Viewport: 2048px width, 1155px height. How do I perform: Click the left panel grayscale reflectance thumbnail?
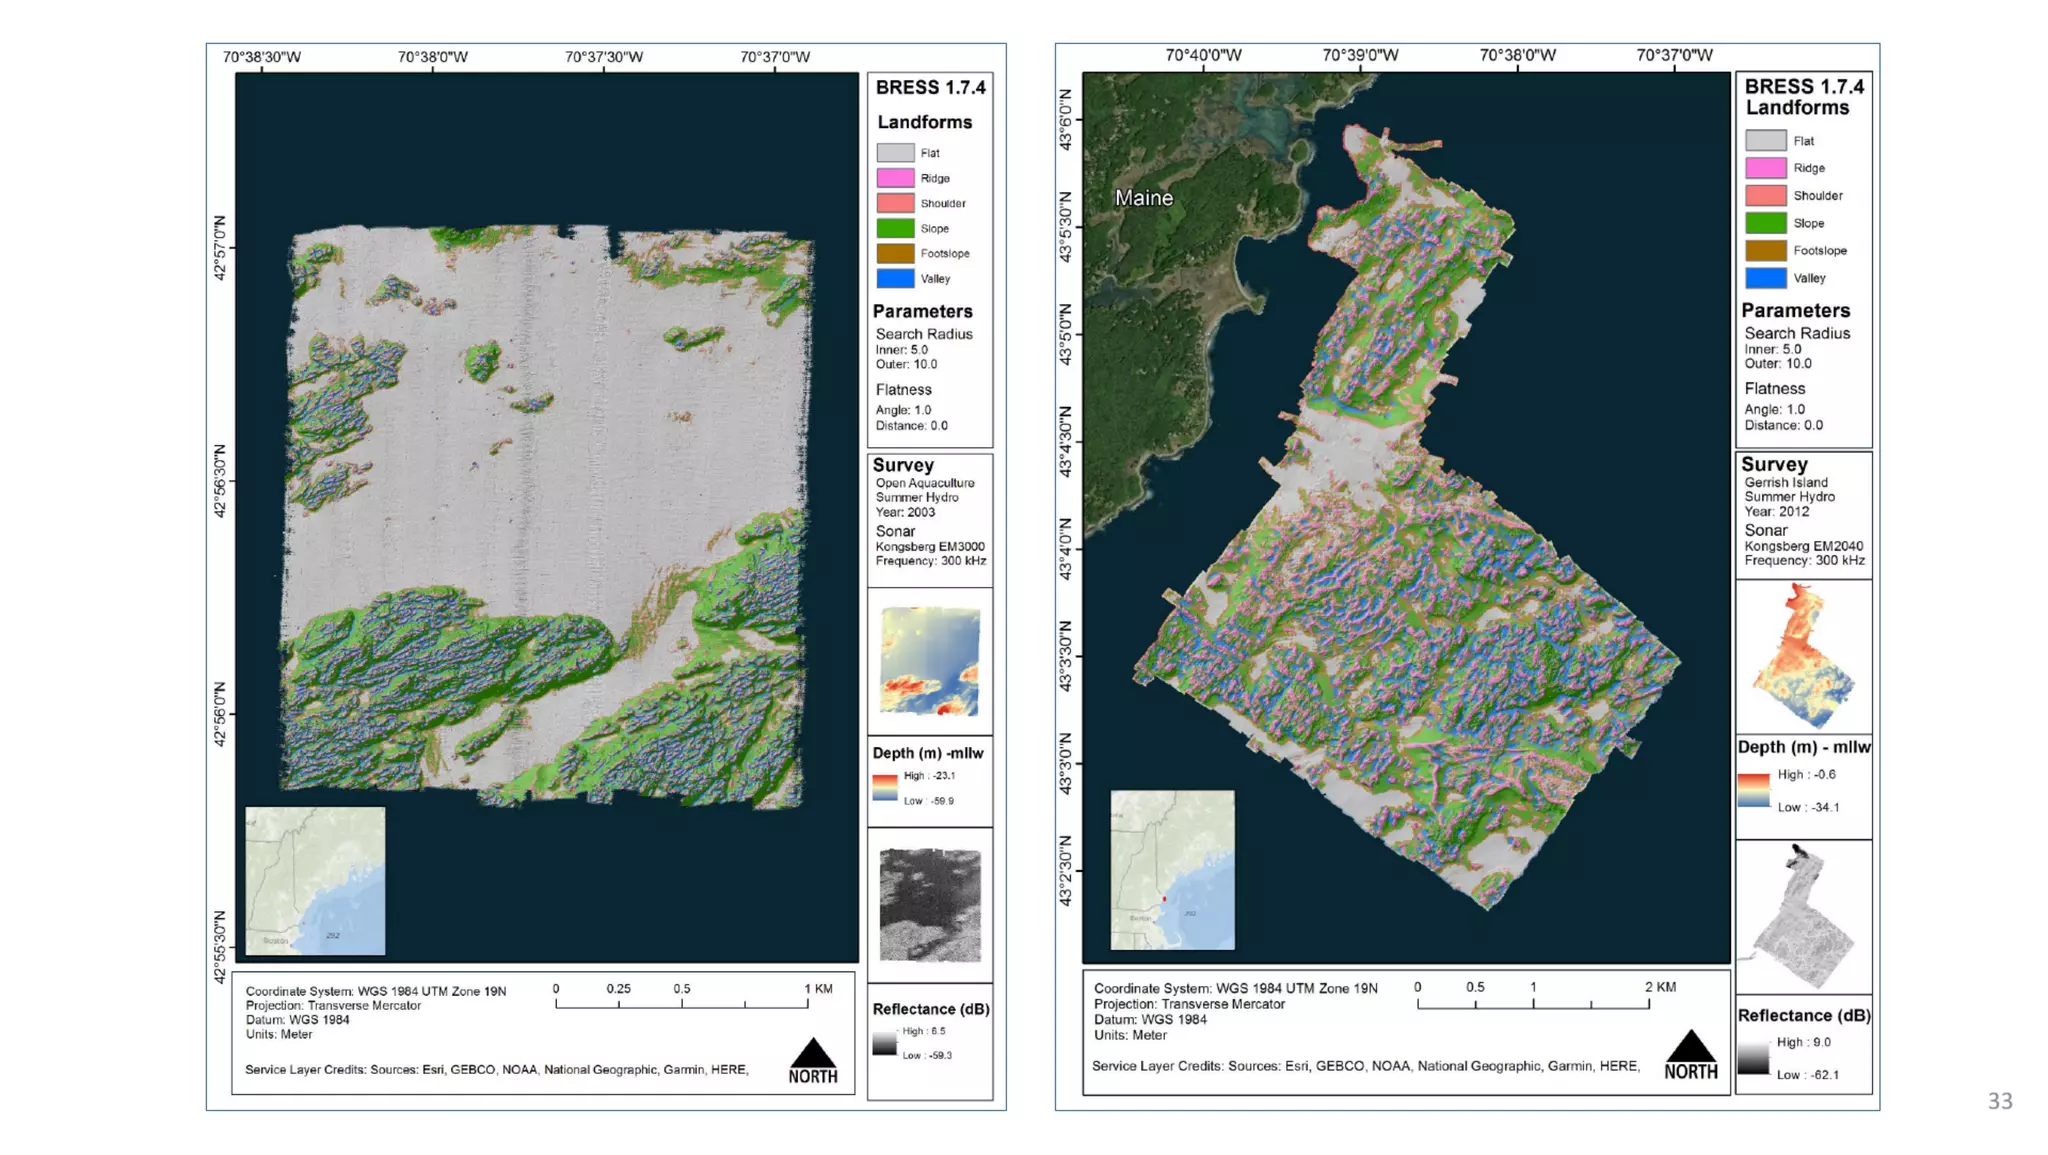929,905
